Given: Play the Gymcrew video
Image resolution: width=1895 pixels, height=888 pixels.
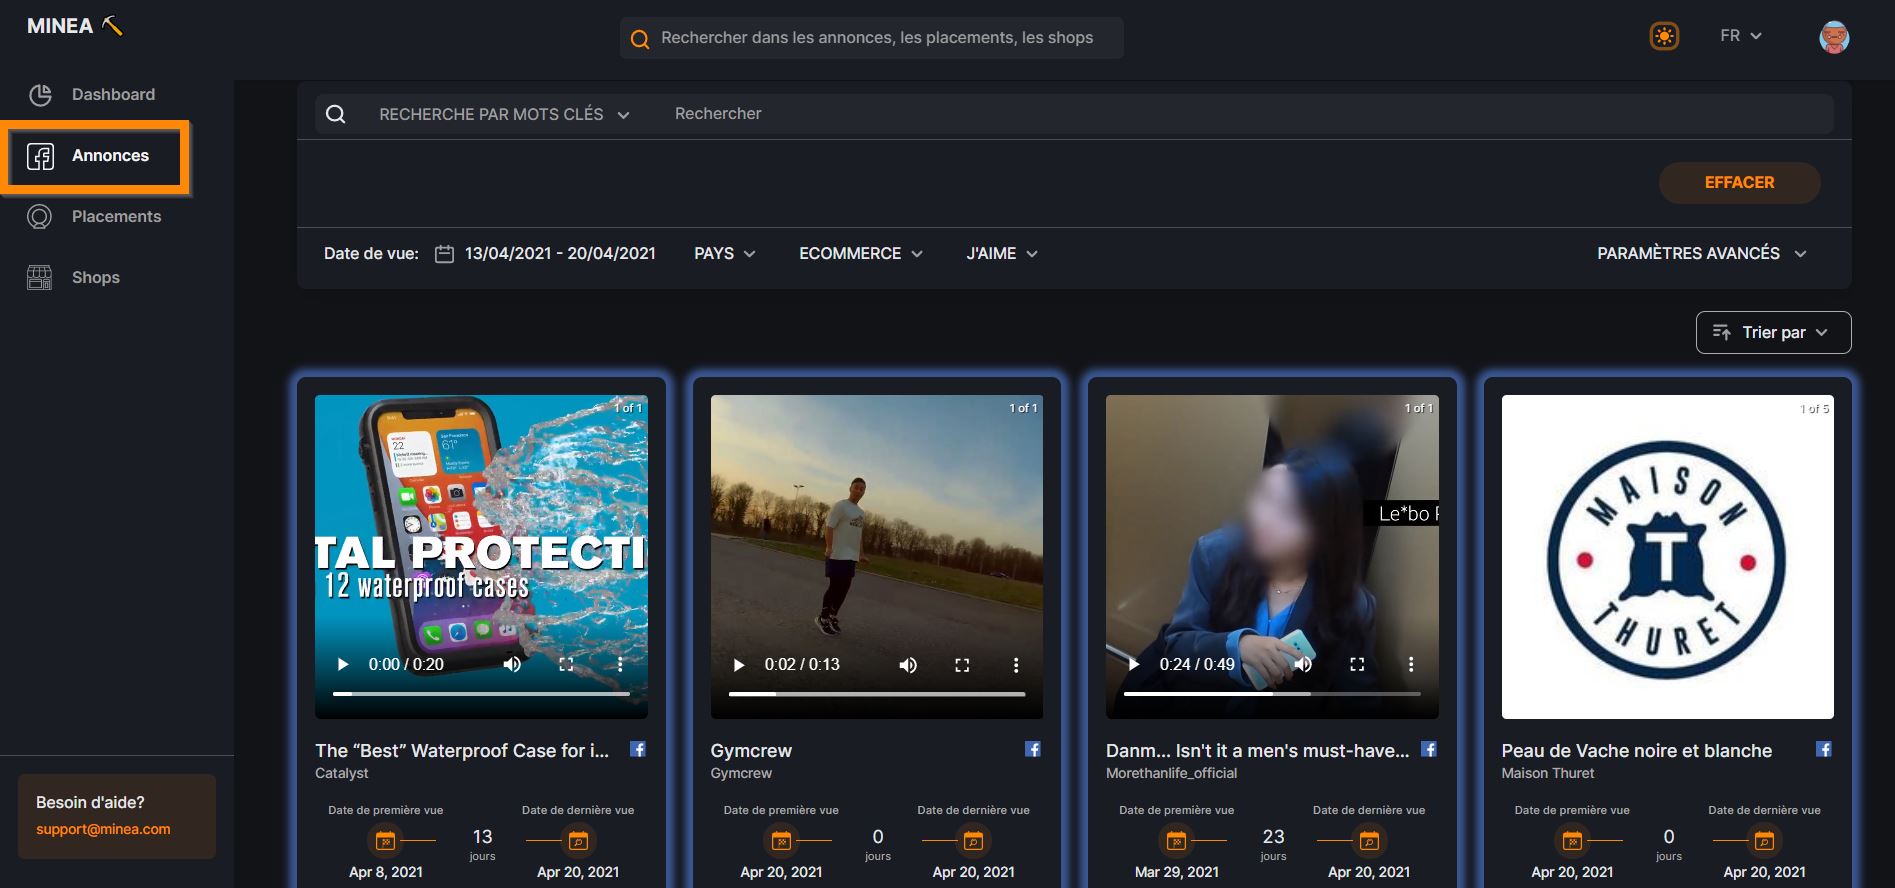Looking at the screenshot, I should click(739, 665).
